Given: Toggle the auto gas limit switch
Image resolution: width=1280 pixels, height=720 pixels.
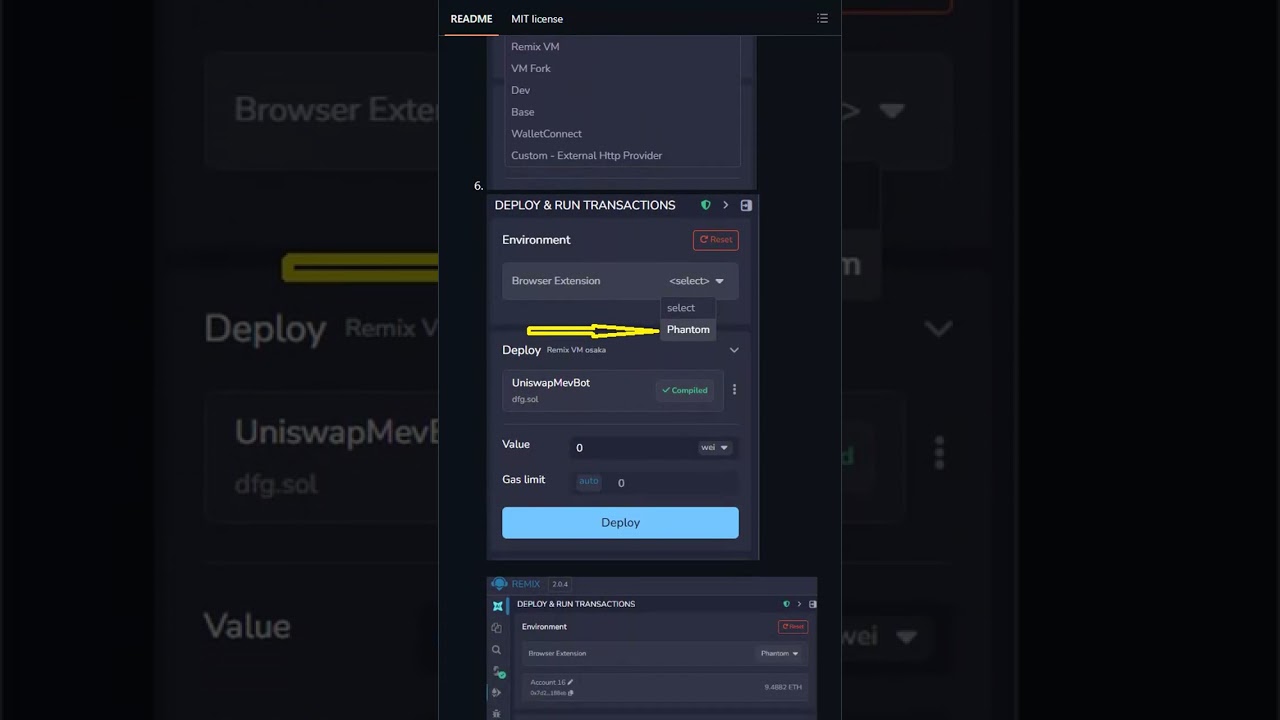Looking at the screenshot, I should click(589, 481).
